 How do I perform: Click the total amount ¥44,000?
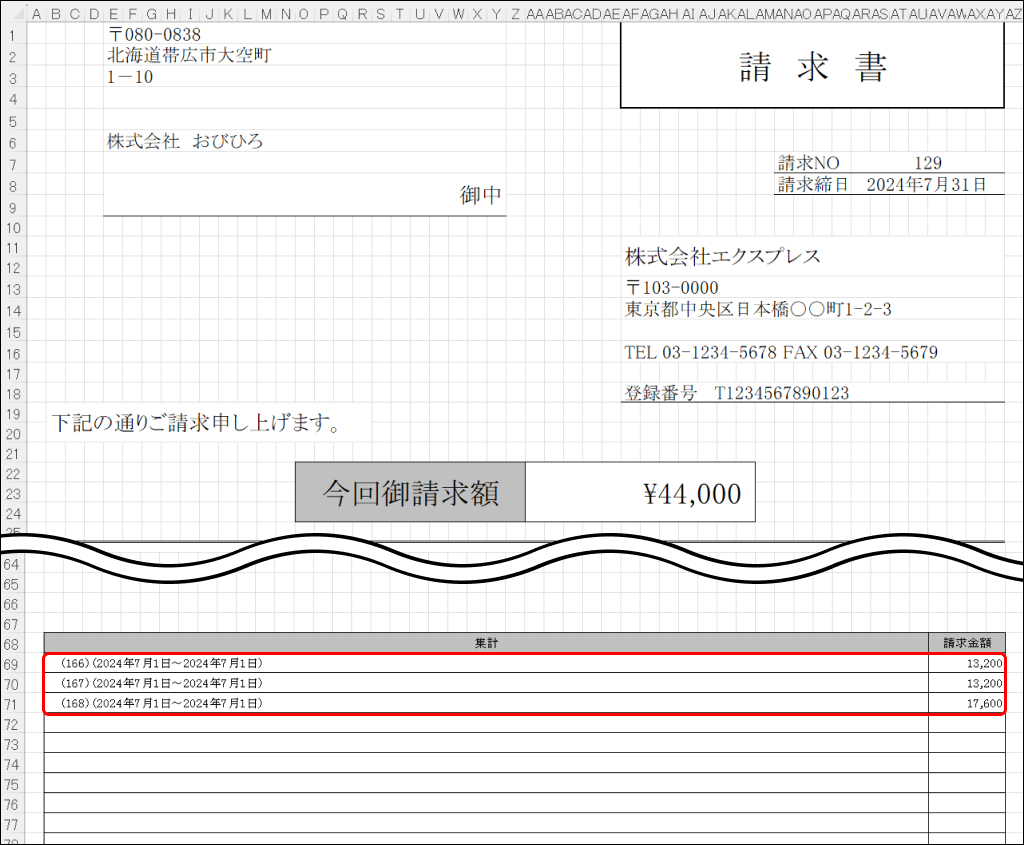click(x=640, y=492)
